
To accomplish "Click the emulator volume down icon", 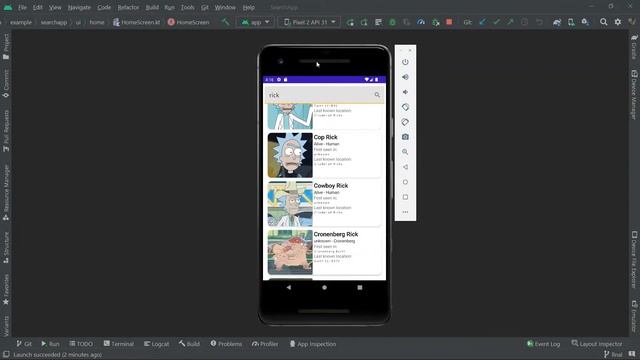I will coord(405,92).
